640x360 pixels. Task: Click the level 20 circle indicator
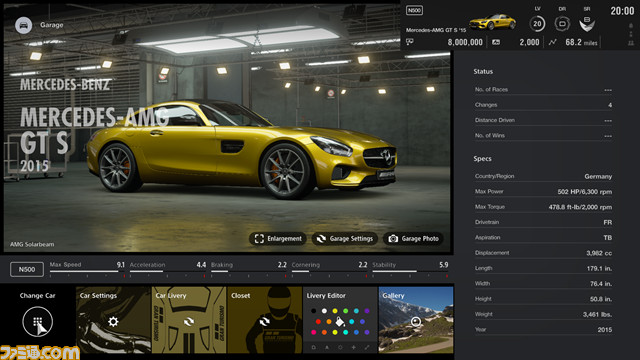pyautogui.click(x=537, y=24)
